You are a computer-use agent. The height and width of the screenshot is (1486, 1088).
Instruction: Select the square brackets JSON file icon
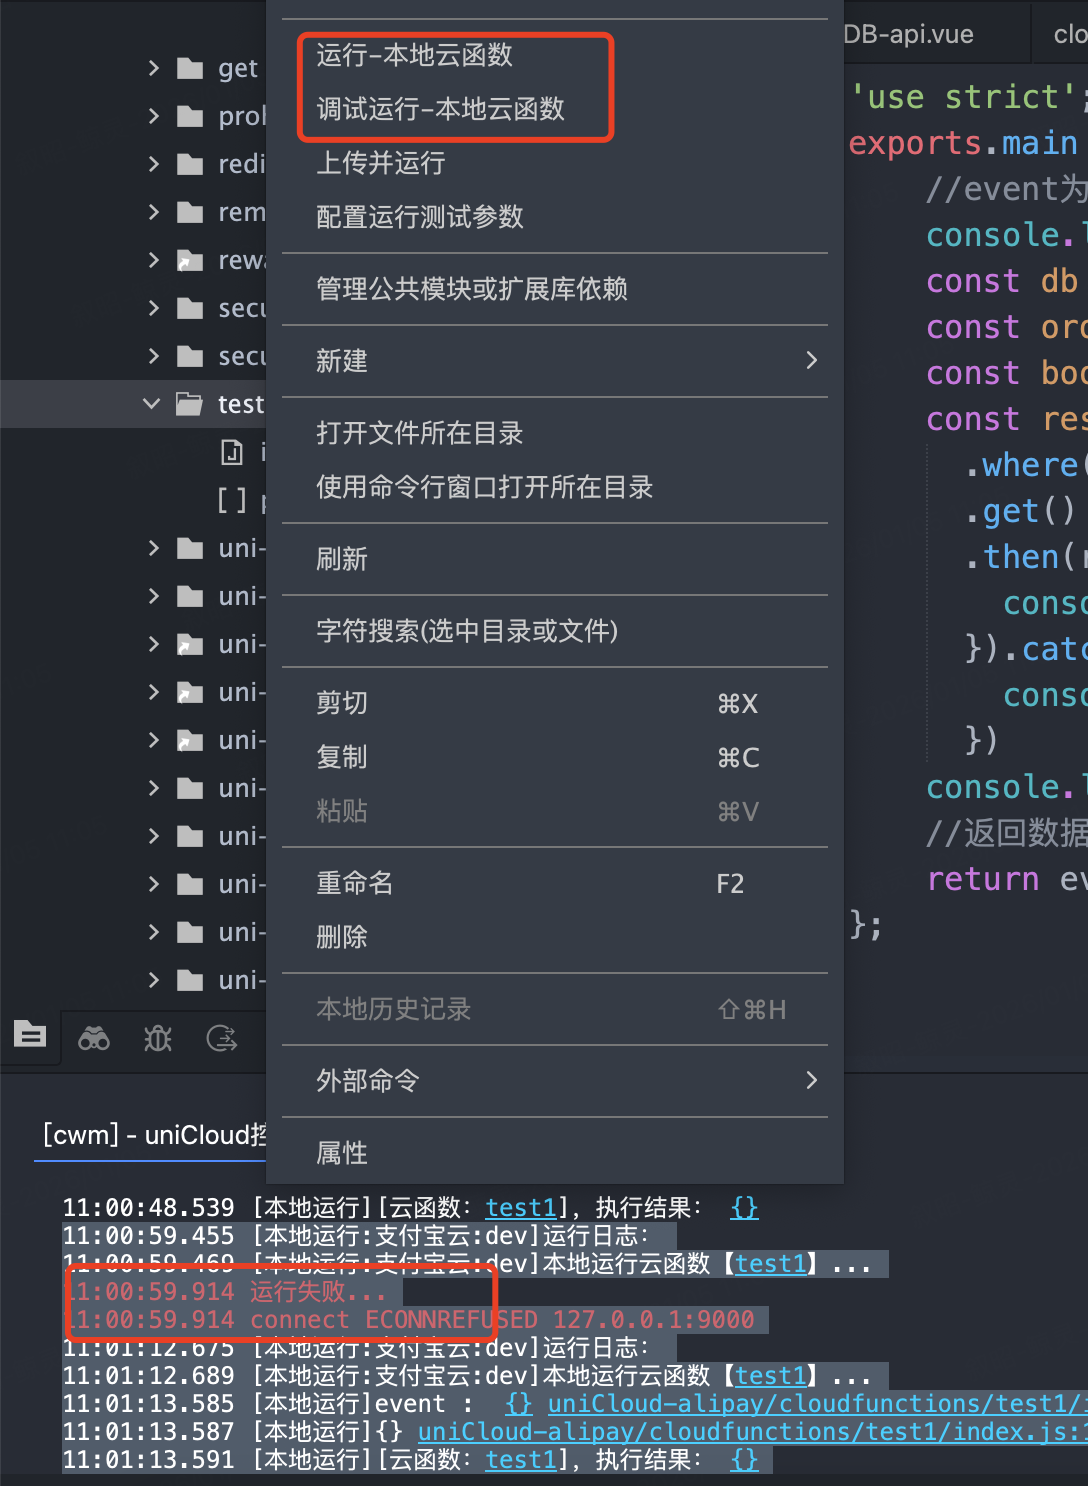point(232,500)
